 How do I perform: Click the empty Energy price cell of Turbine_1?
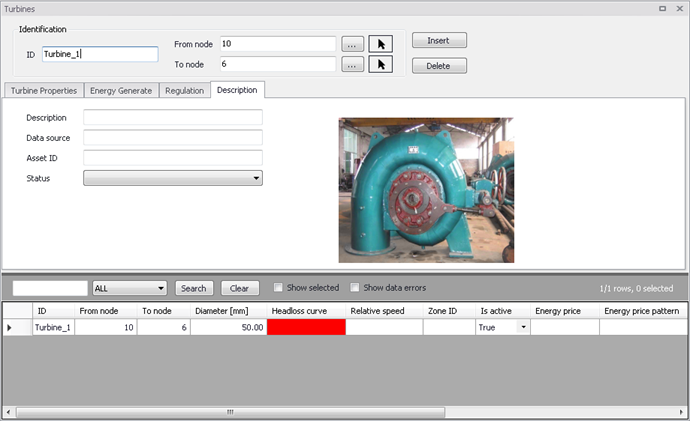pos(565,327)
